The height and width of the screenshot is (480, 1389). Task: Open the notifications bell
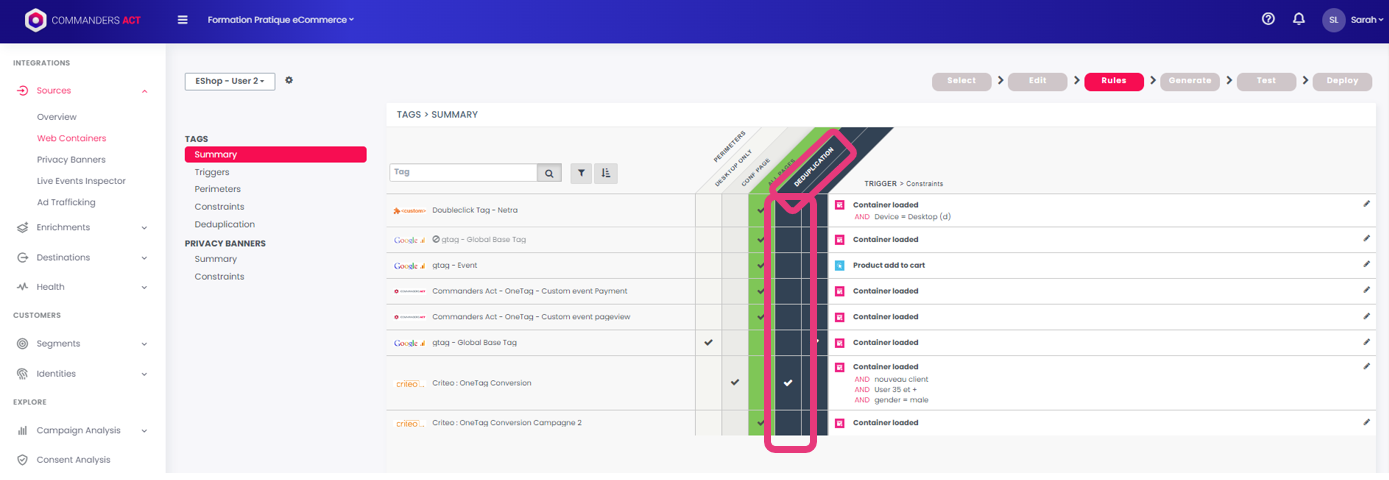[1298, 19]
